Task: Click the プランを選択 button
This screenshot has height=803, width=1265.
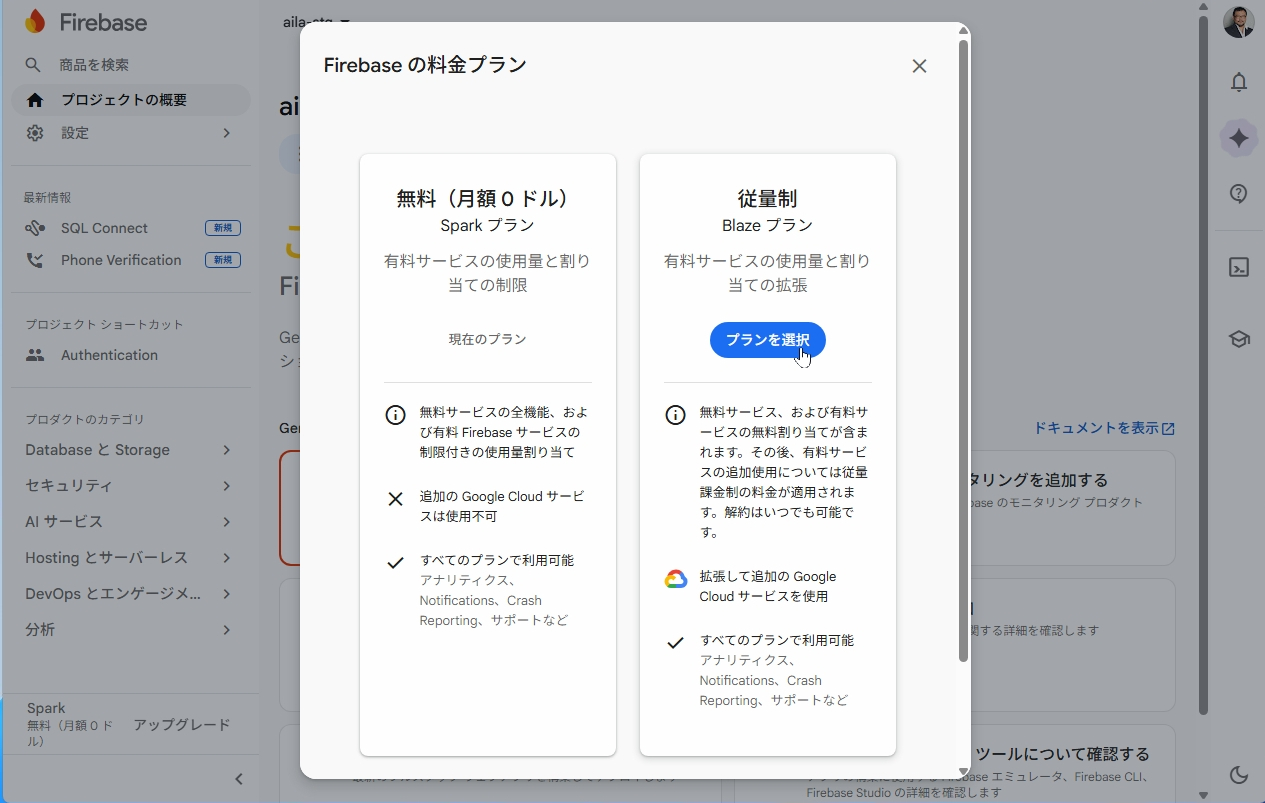Action: (x=768, y=340)
